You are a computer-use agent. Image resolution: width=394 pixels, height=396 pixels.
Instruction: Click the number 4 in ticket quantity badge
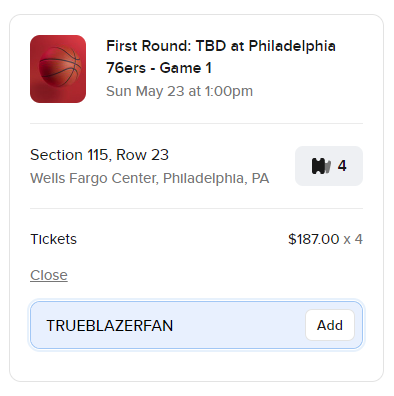(342, 166)
